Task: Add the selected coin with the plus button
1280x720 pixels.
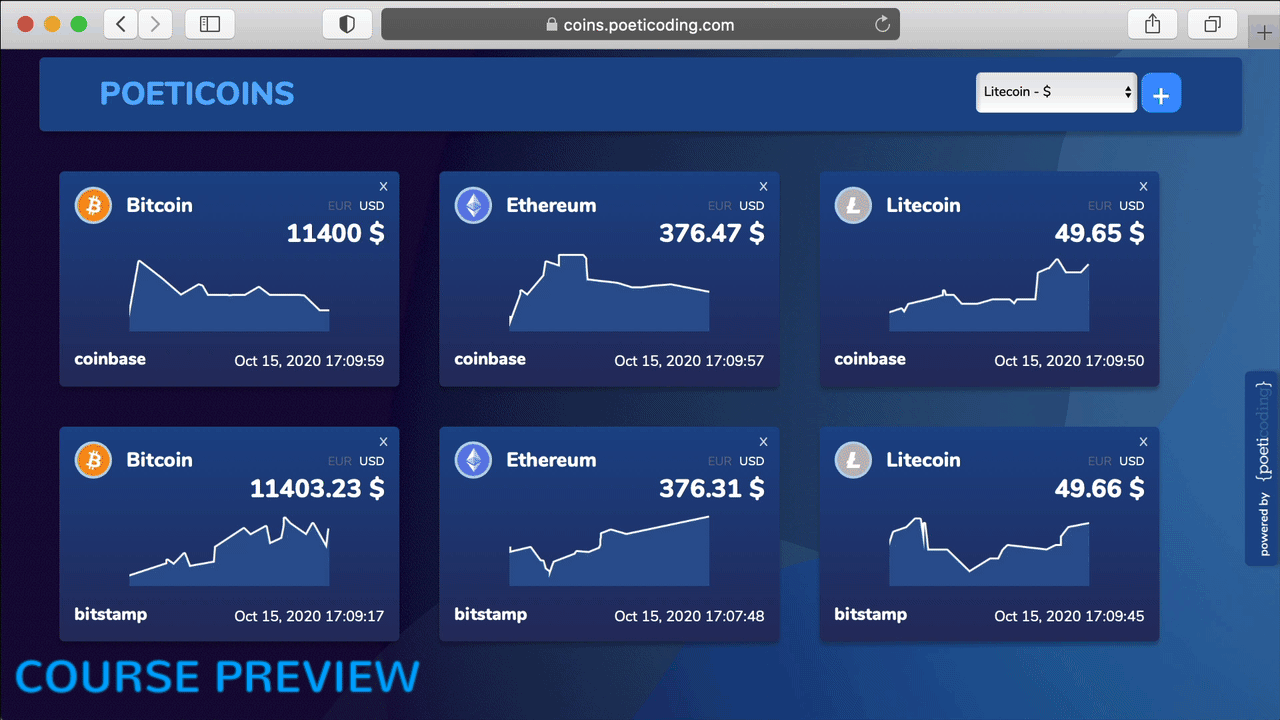Action: 1161,93
